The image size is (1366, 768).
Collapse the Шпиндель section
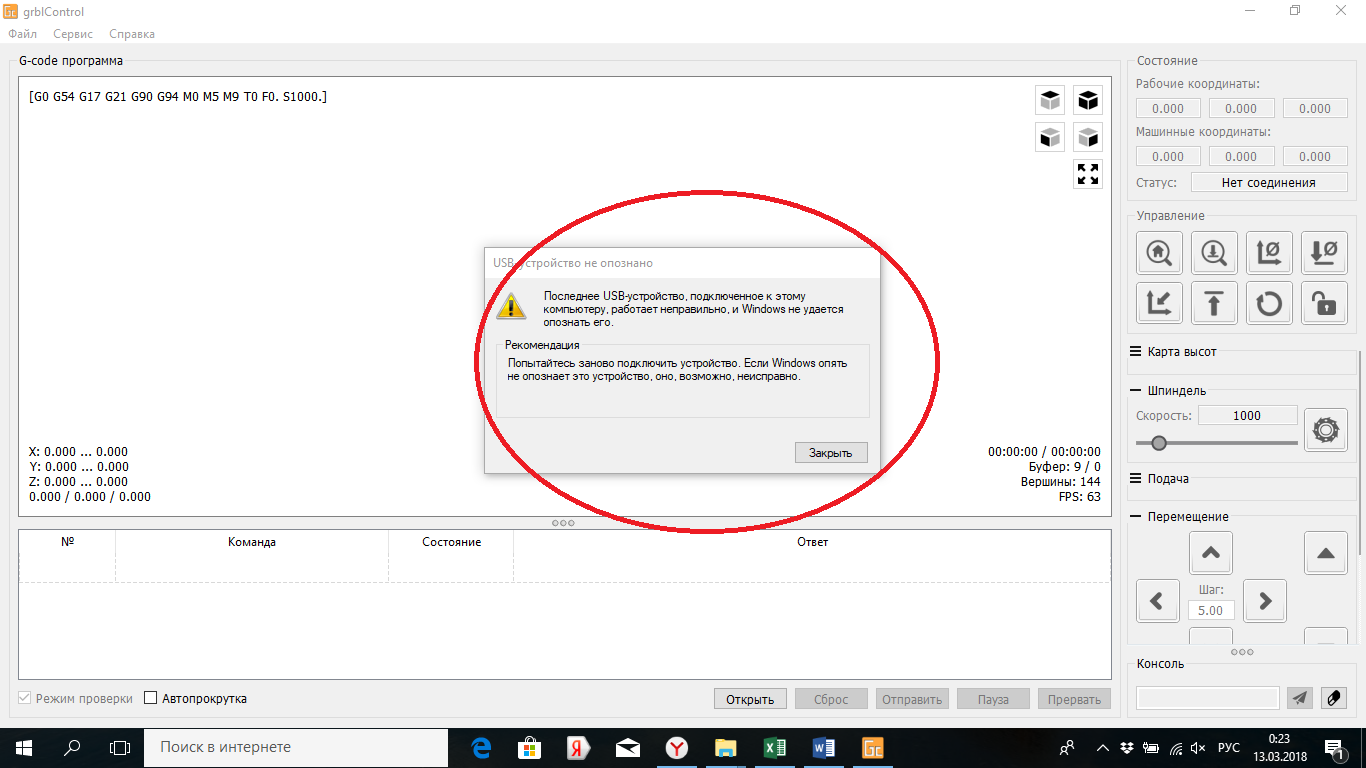click(x=1167, y=391)
